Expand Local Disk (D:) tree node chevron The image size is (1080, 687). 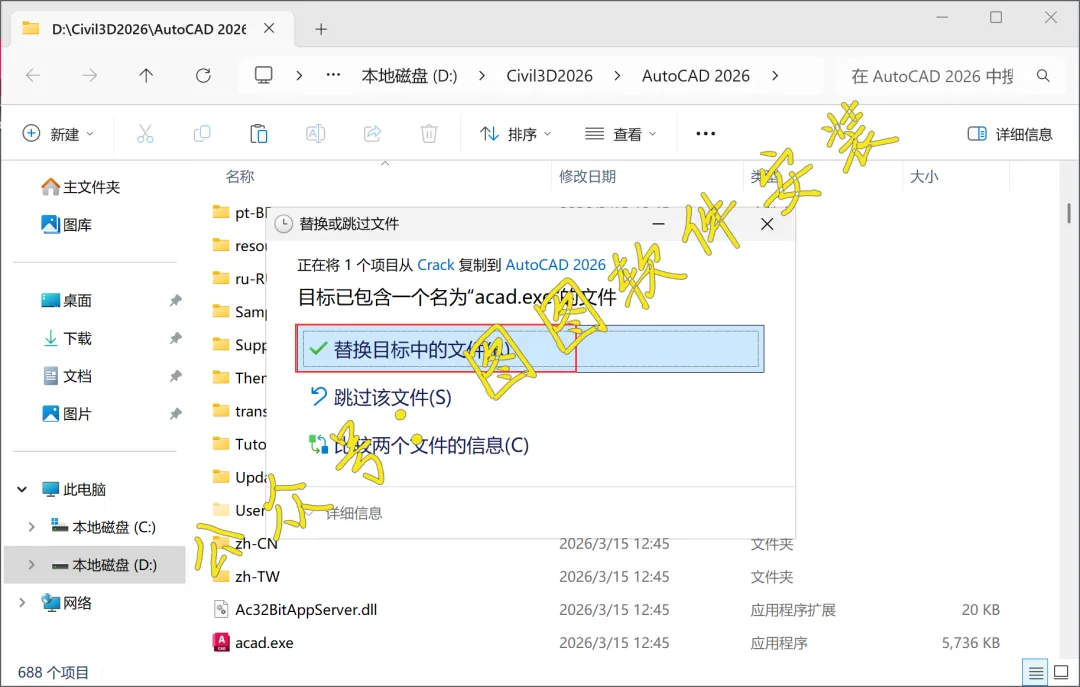click(x=31, y=565)
